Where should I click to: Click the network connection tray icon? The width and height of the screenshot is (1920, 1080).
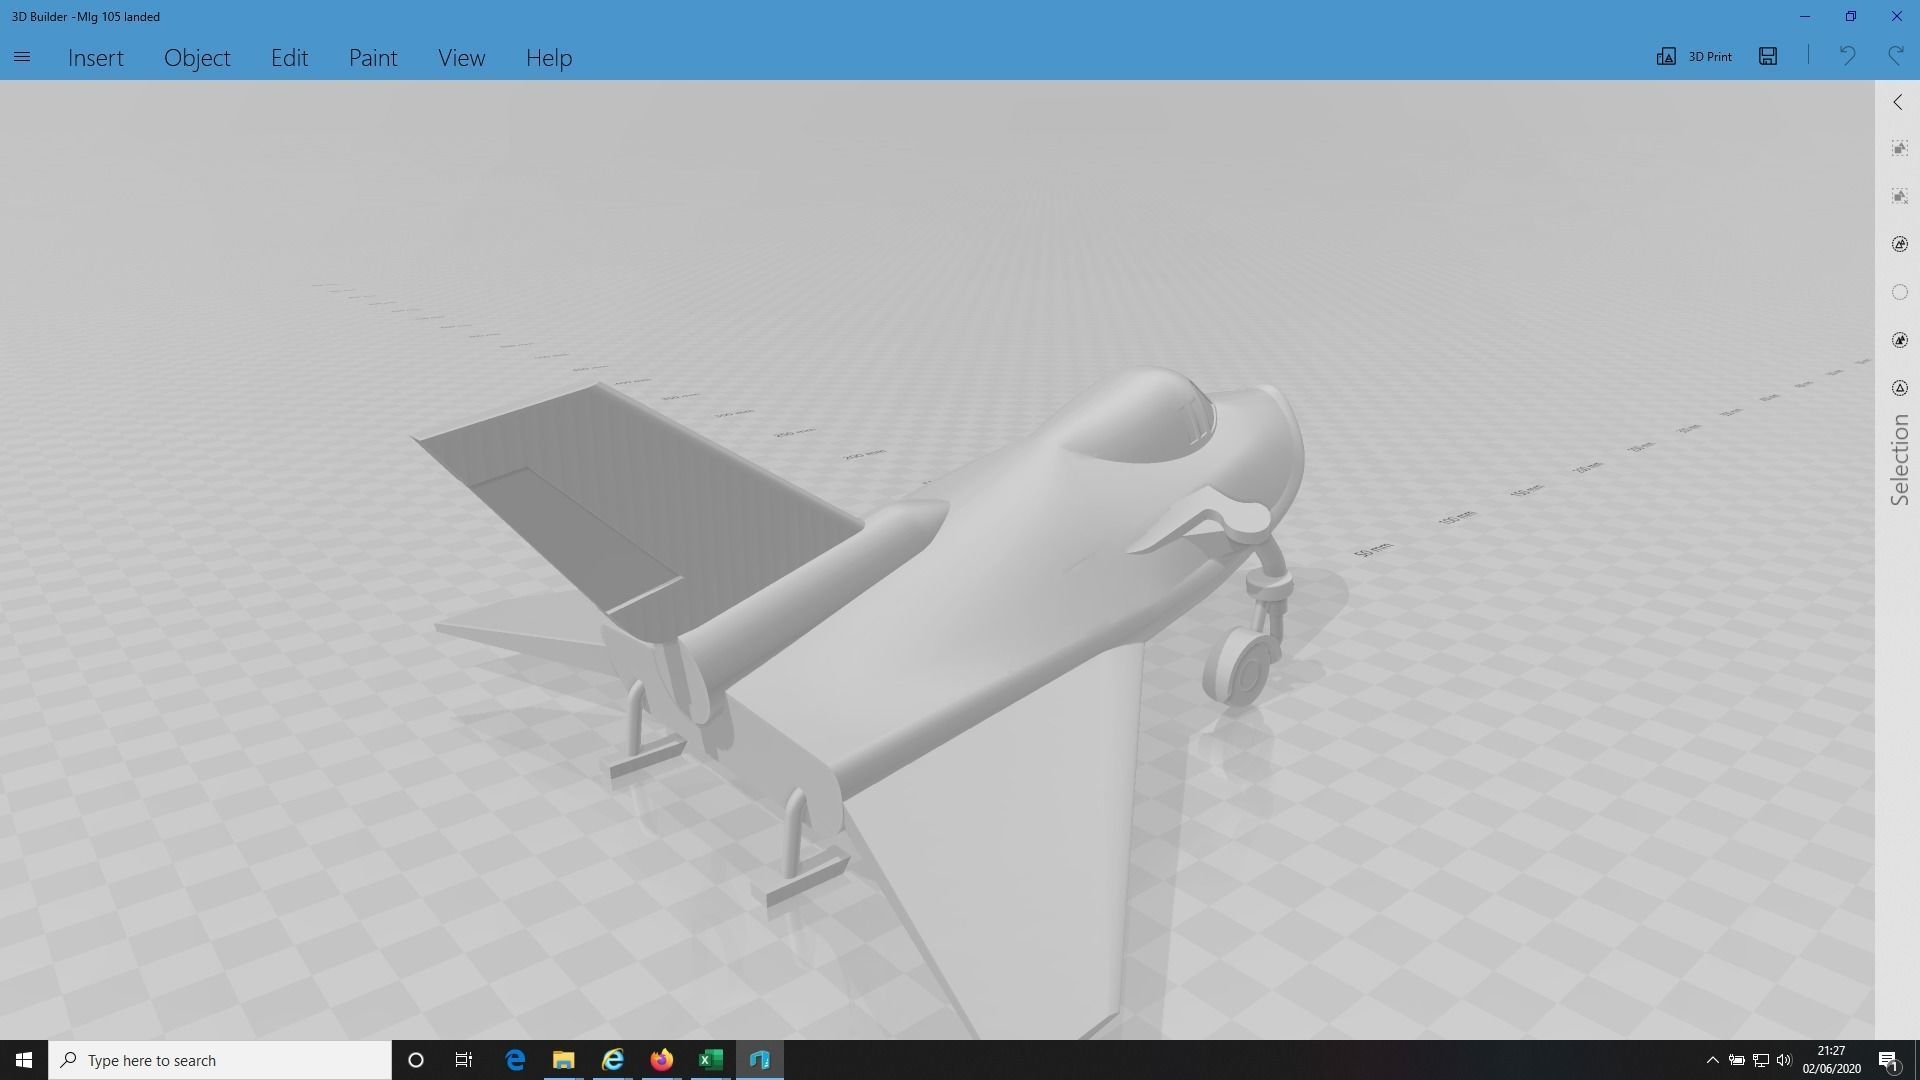point(1761,1060)
